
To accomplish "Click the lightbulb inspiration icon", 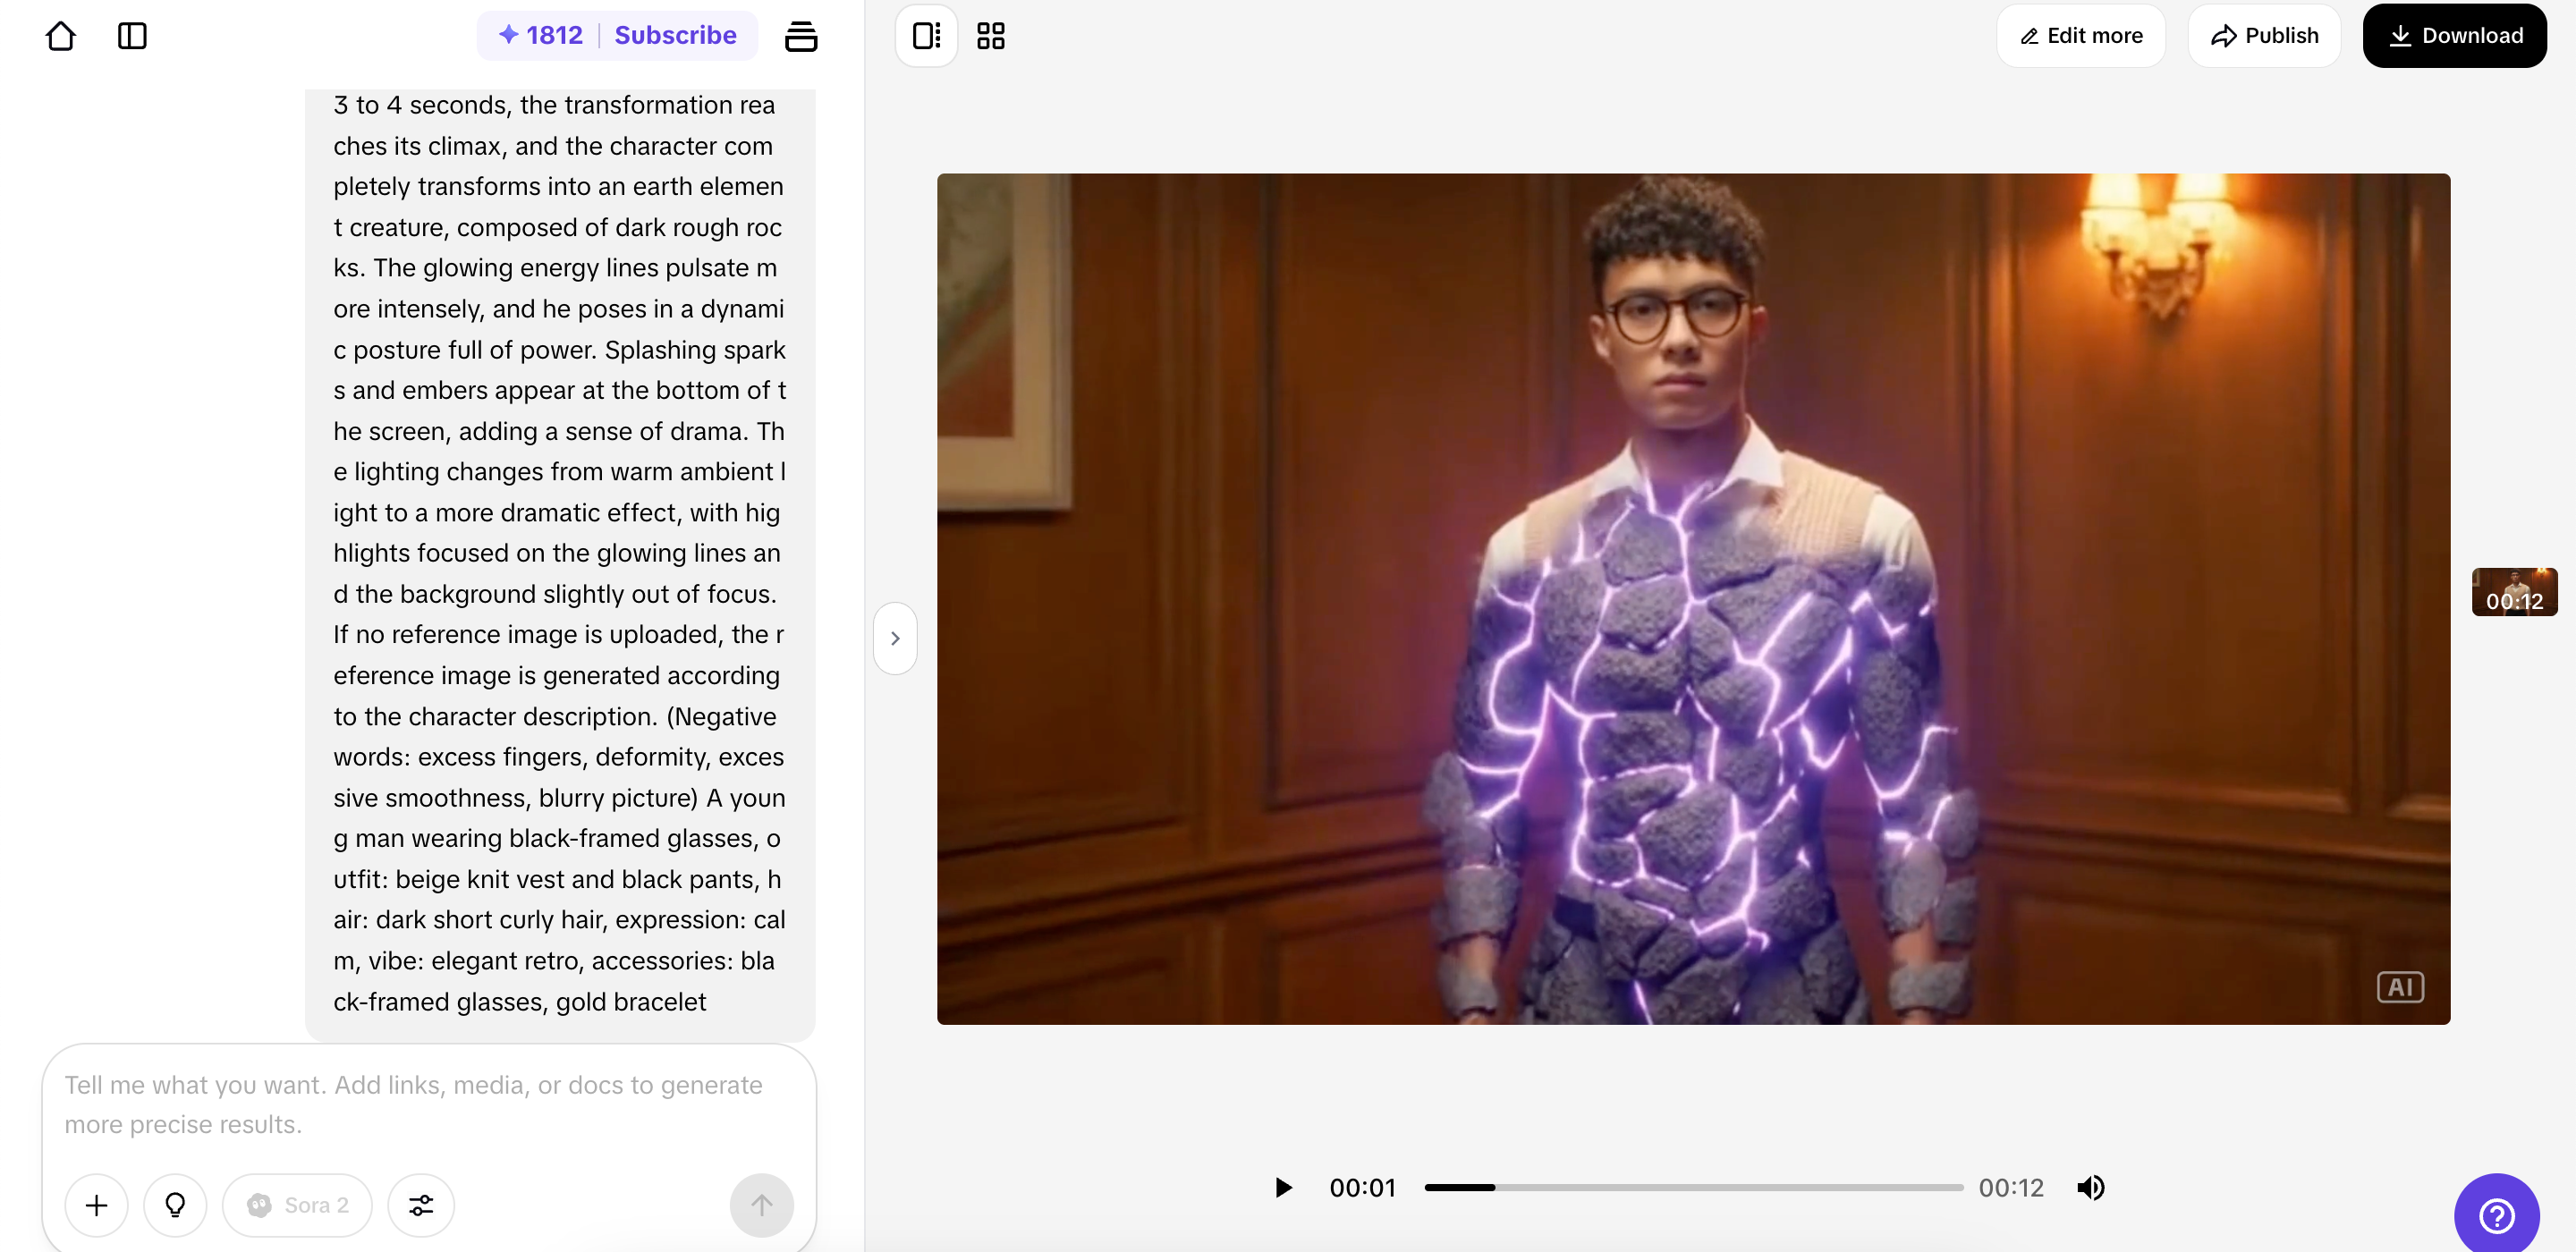I will click(175, 1205).
